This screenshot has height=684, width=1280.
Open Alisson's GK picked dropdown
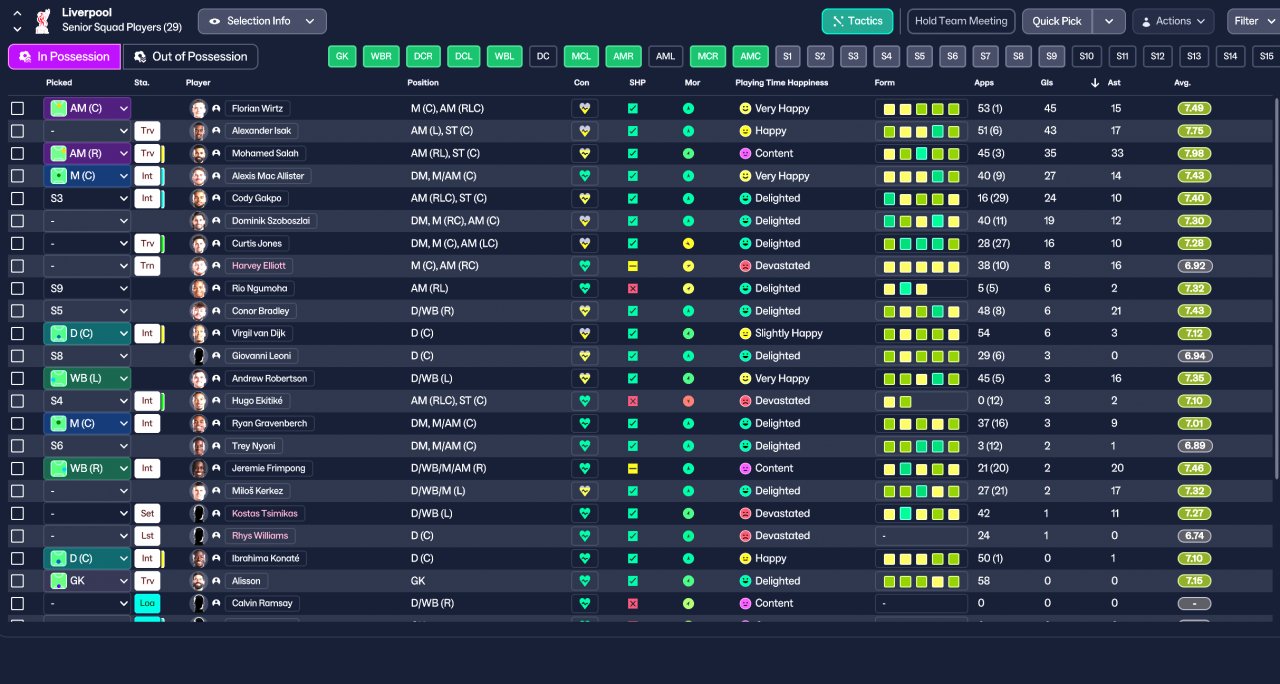[87, 581]
